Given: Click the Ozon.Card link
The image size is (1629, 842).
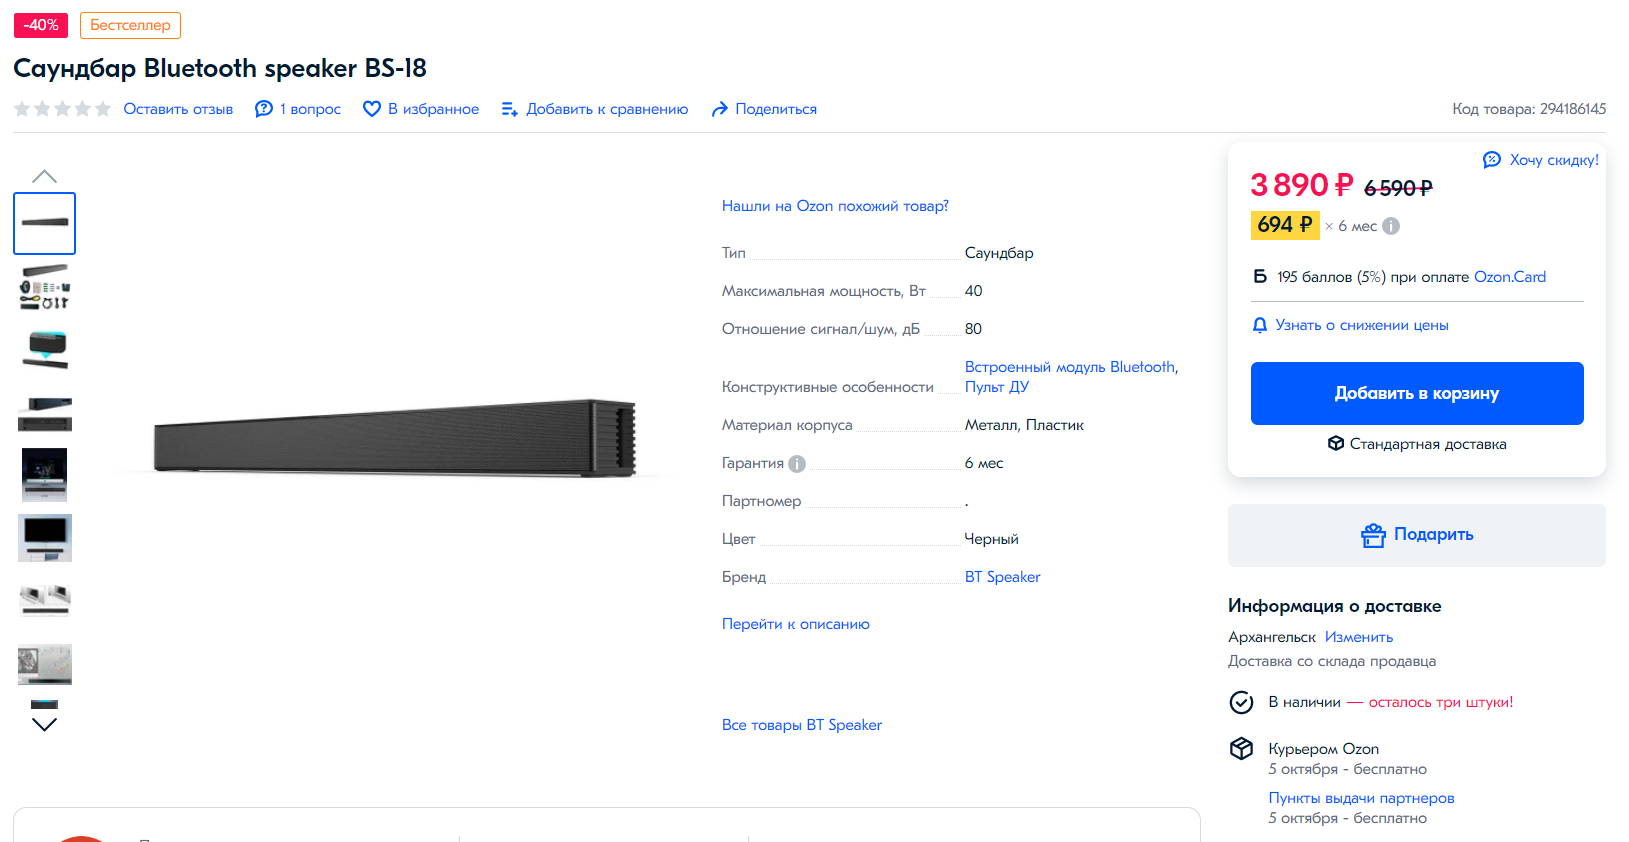Looking at the screenshot, I should 1509,277.
